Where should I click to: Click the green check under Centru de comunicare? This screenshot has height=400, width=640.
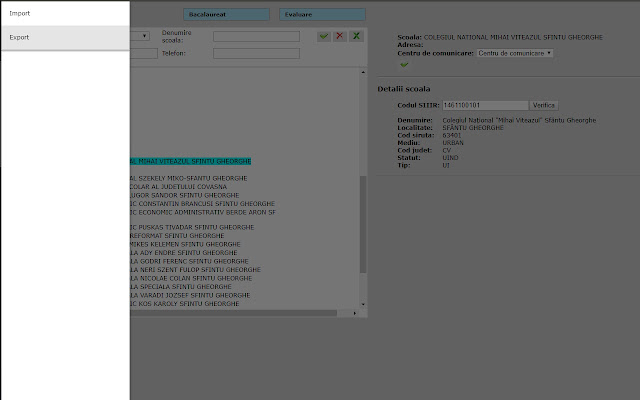point(404,64)
